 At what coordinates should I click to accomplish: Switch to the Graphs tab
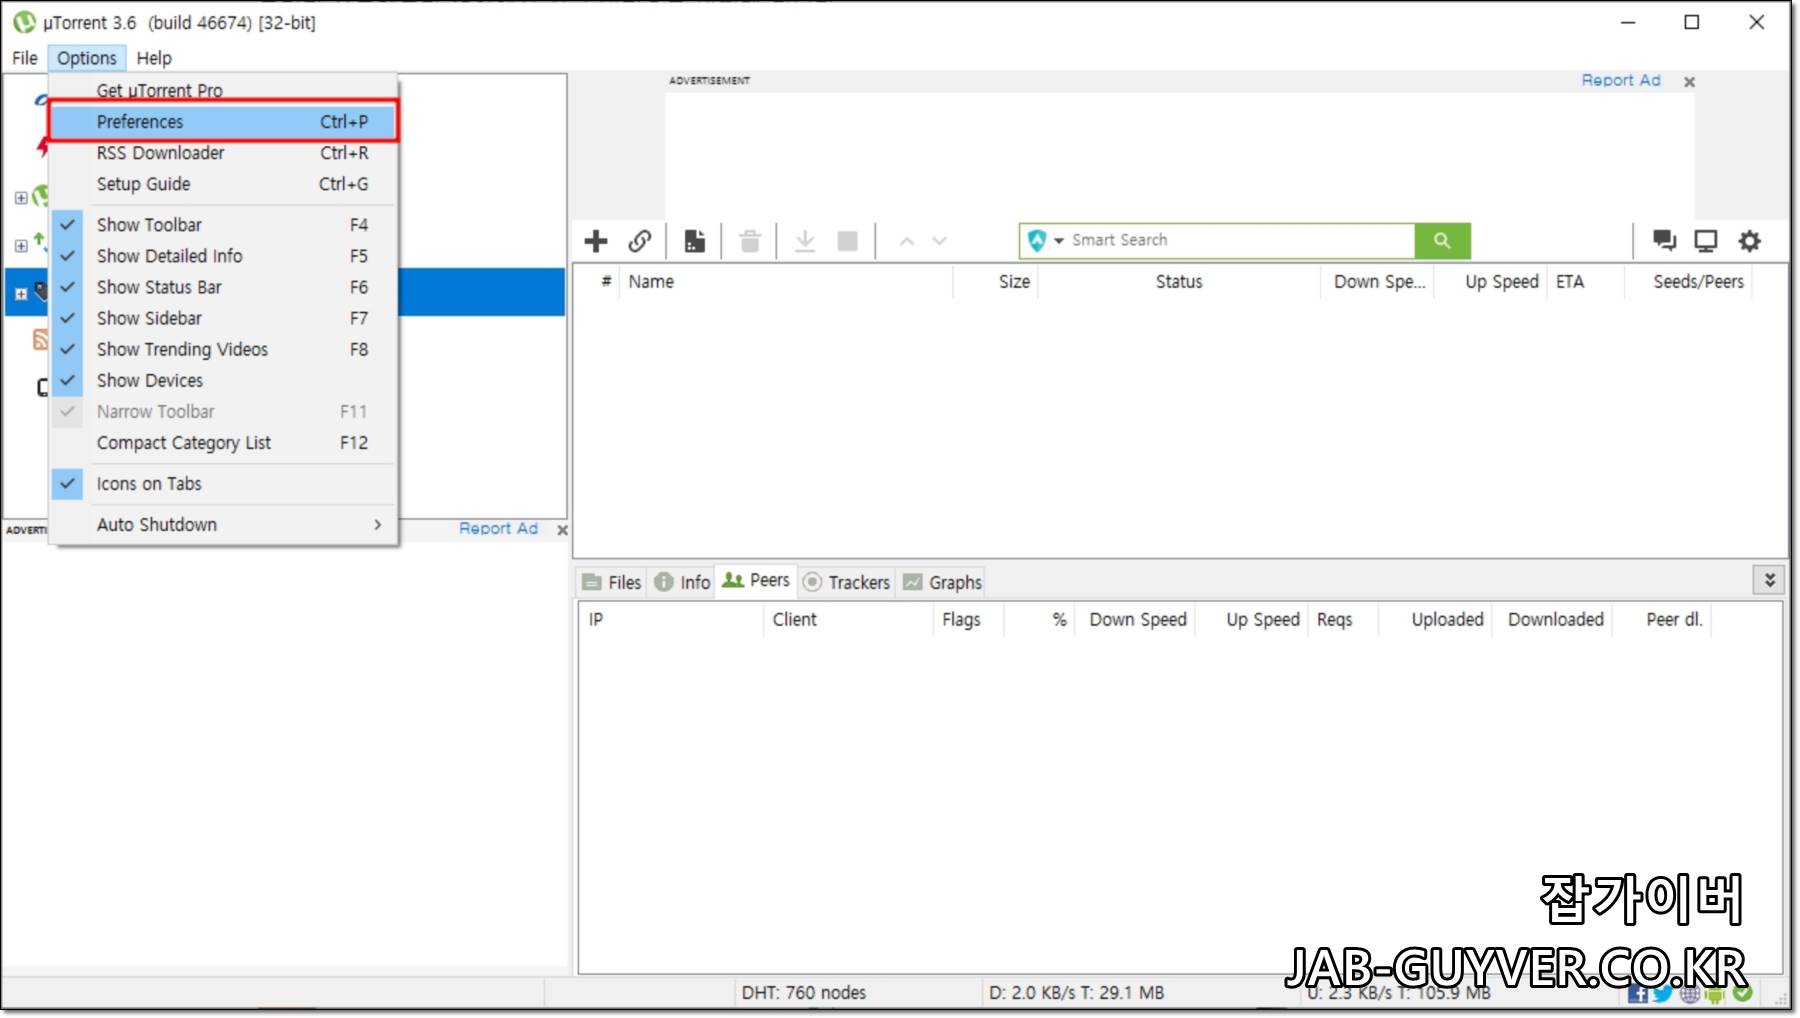pyautogui.click(x=942, y=582)
